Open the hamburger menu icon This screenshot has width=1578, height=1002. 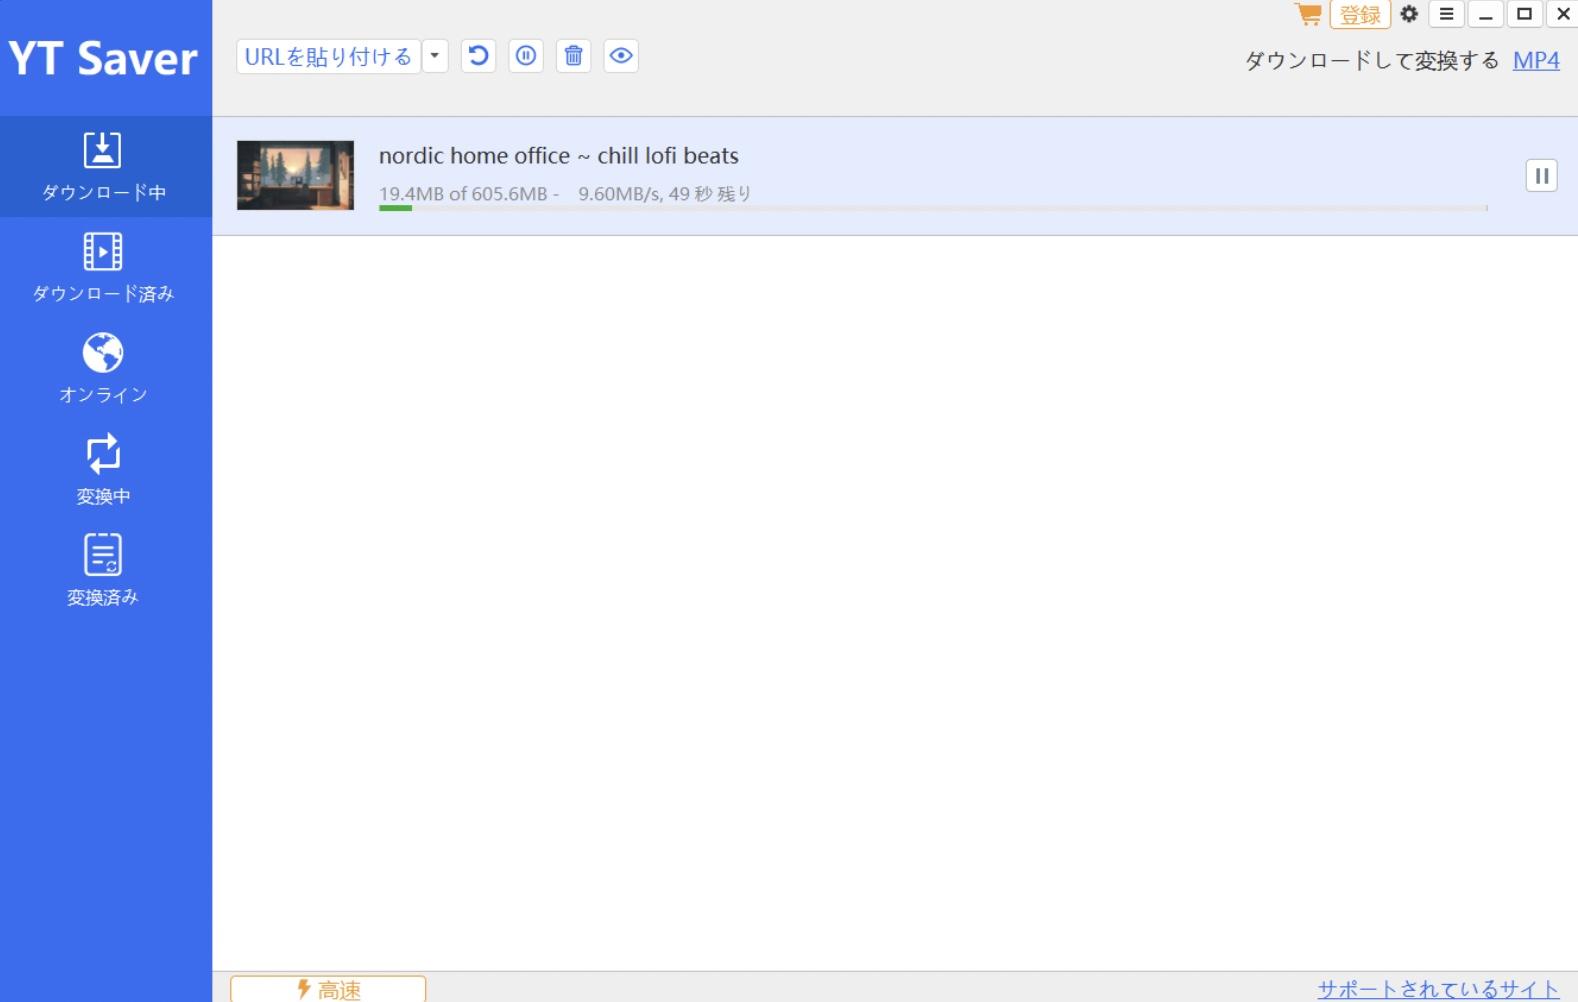pyautogui.click(x=1446, y=14)
